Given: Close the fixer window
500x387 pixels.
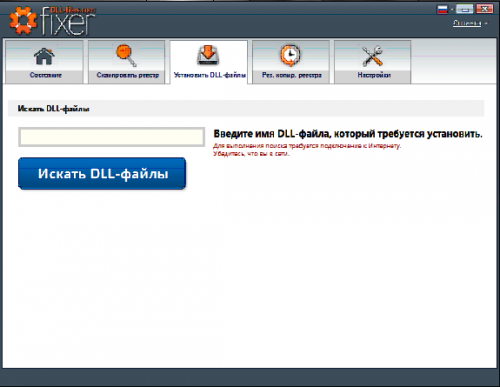Looking at the screenshot, I should click(484, 9).
